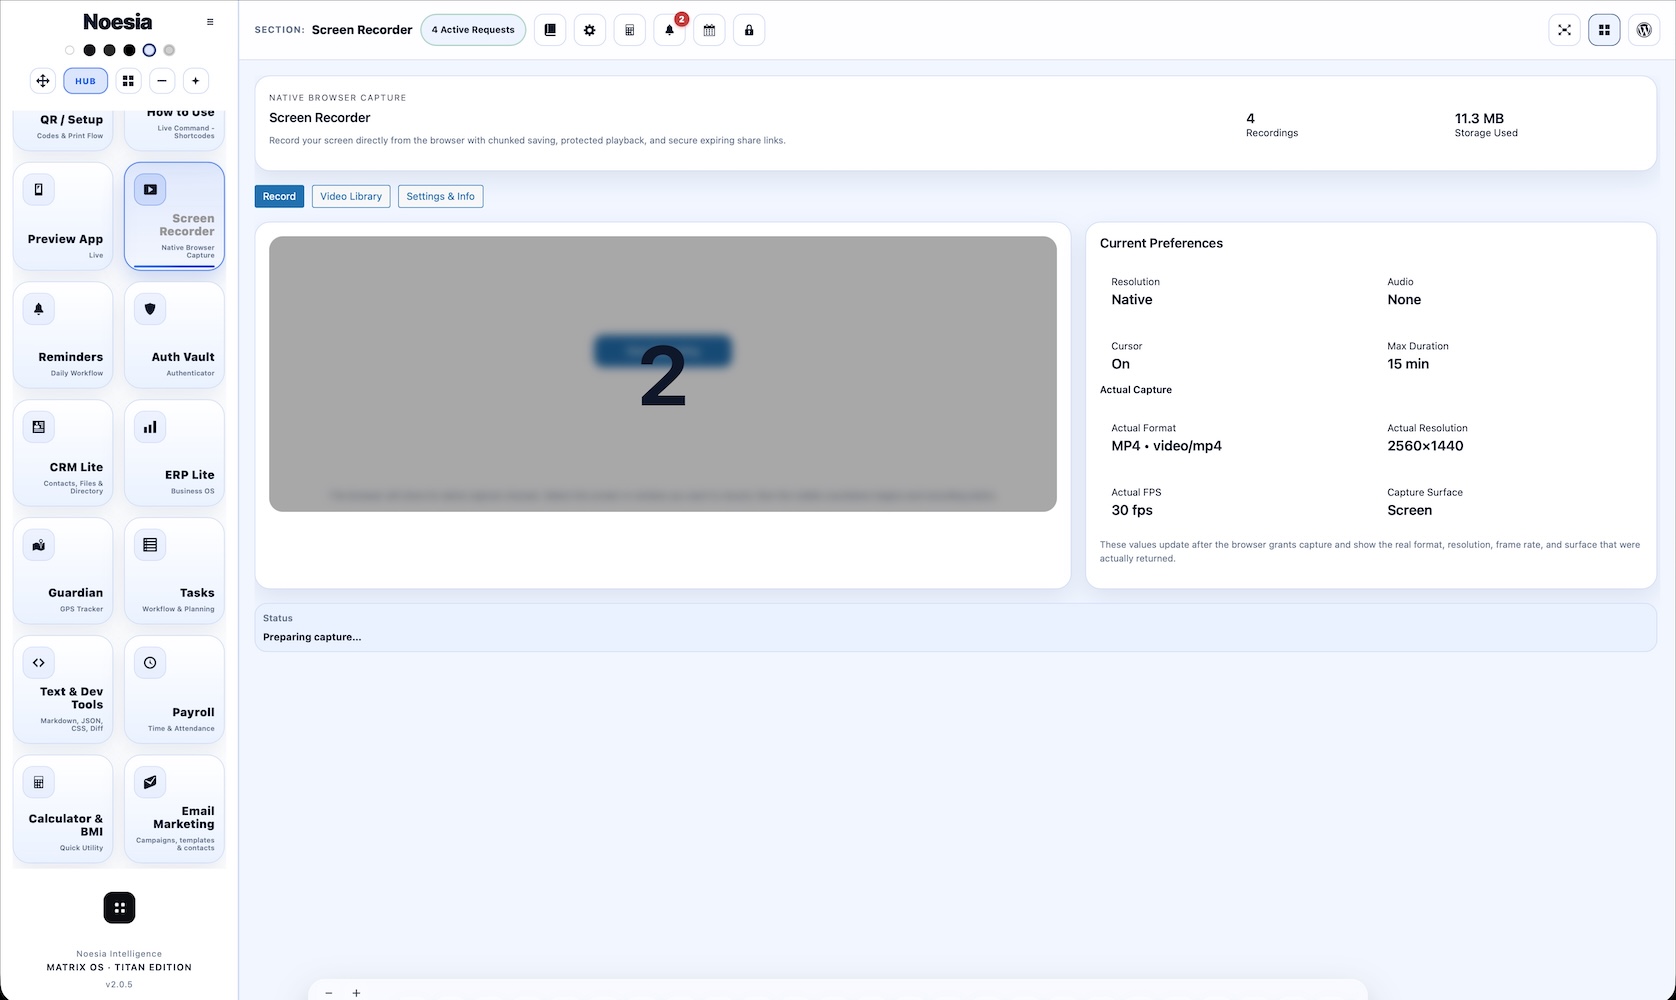Open the ERP Lite chart card
Screen dimensions: 1676x1000
[174, 453]
